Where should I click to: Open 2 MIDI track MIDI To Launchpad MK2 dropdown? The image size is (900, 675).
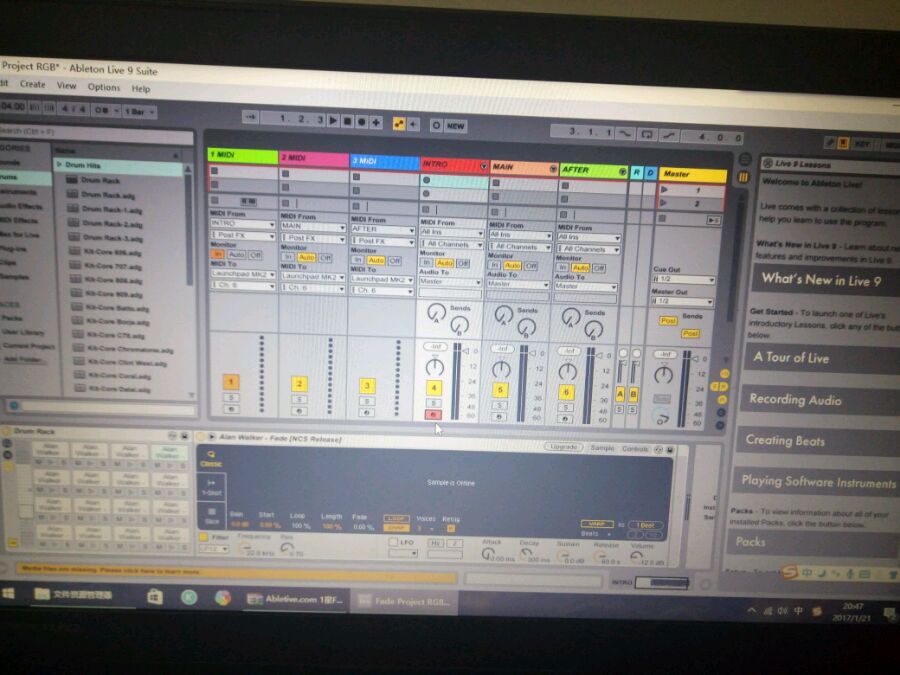click(x=313, y=277)
